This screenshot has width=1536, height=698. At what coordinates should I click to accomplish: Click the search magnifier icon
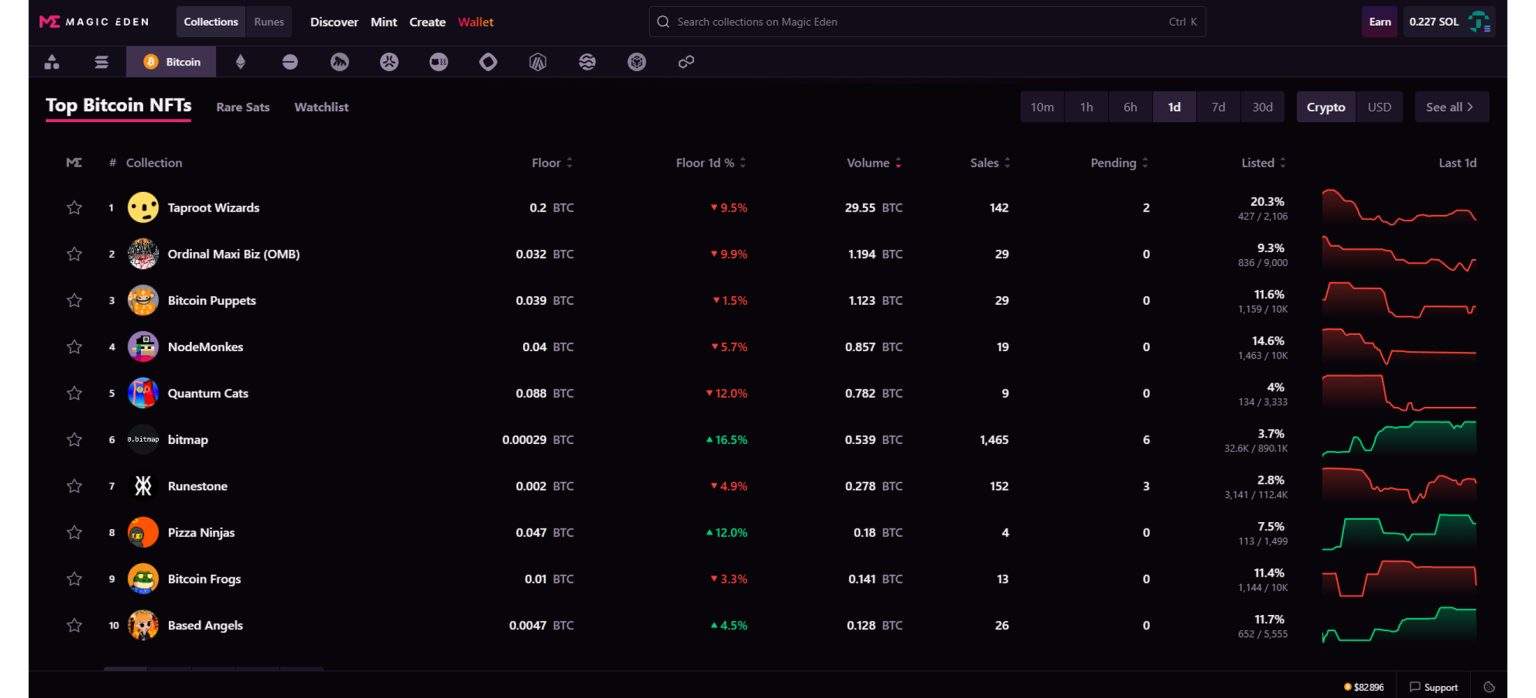663,22
